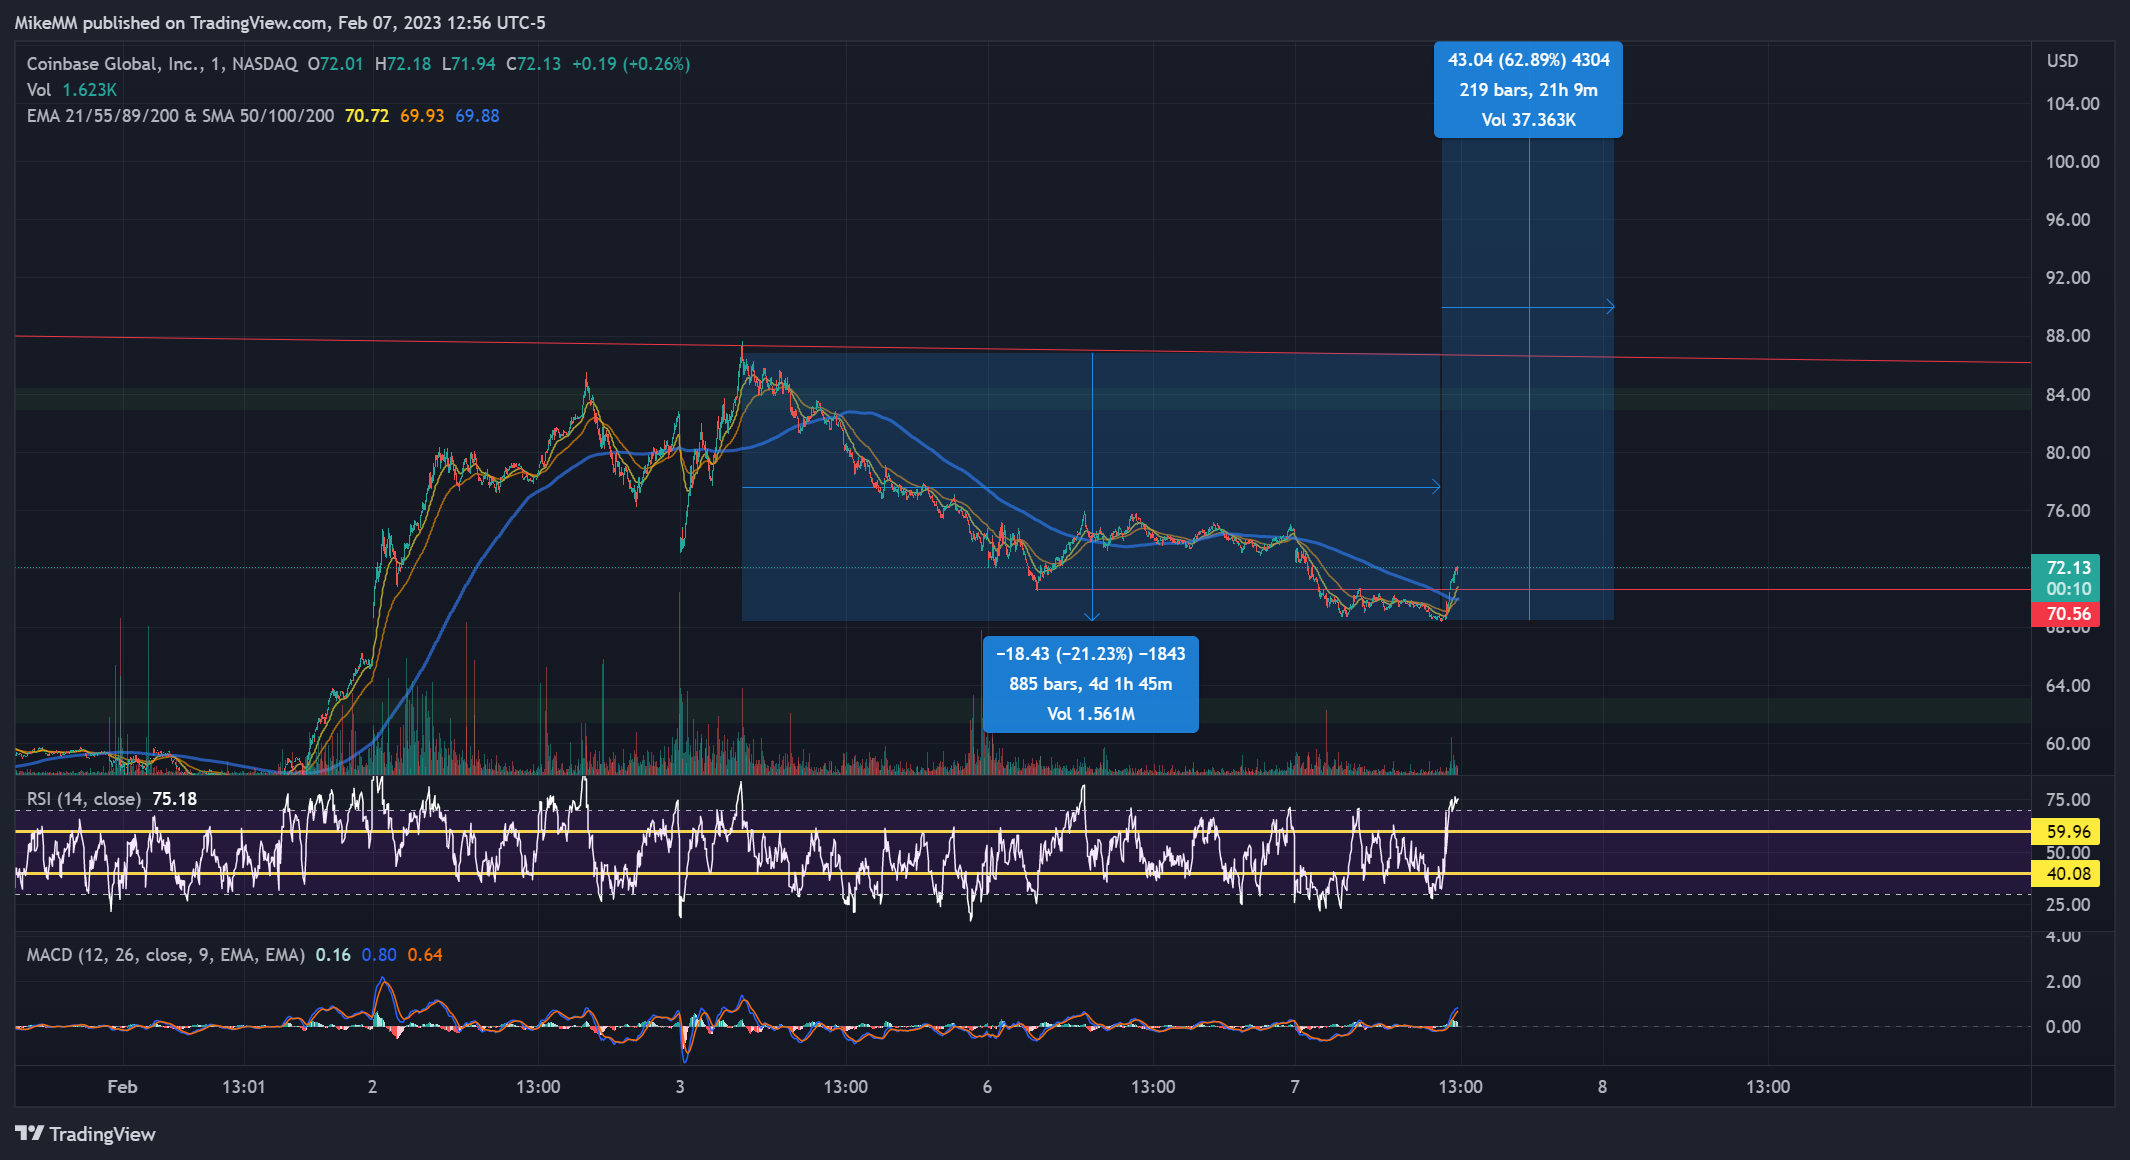Click the red price tag 70.56

[x=2066, y=613]
